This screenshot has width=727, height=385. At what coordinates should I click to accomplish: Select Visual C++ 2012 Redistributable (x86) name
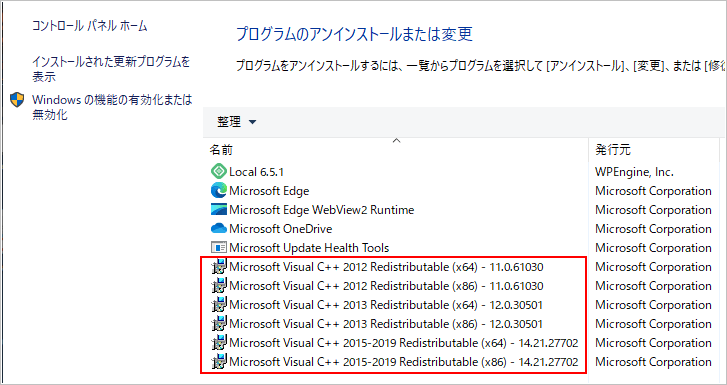(x=386, y=286)
